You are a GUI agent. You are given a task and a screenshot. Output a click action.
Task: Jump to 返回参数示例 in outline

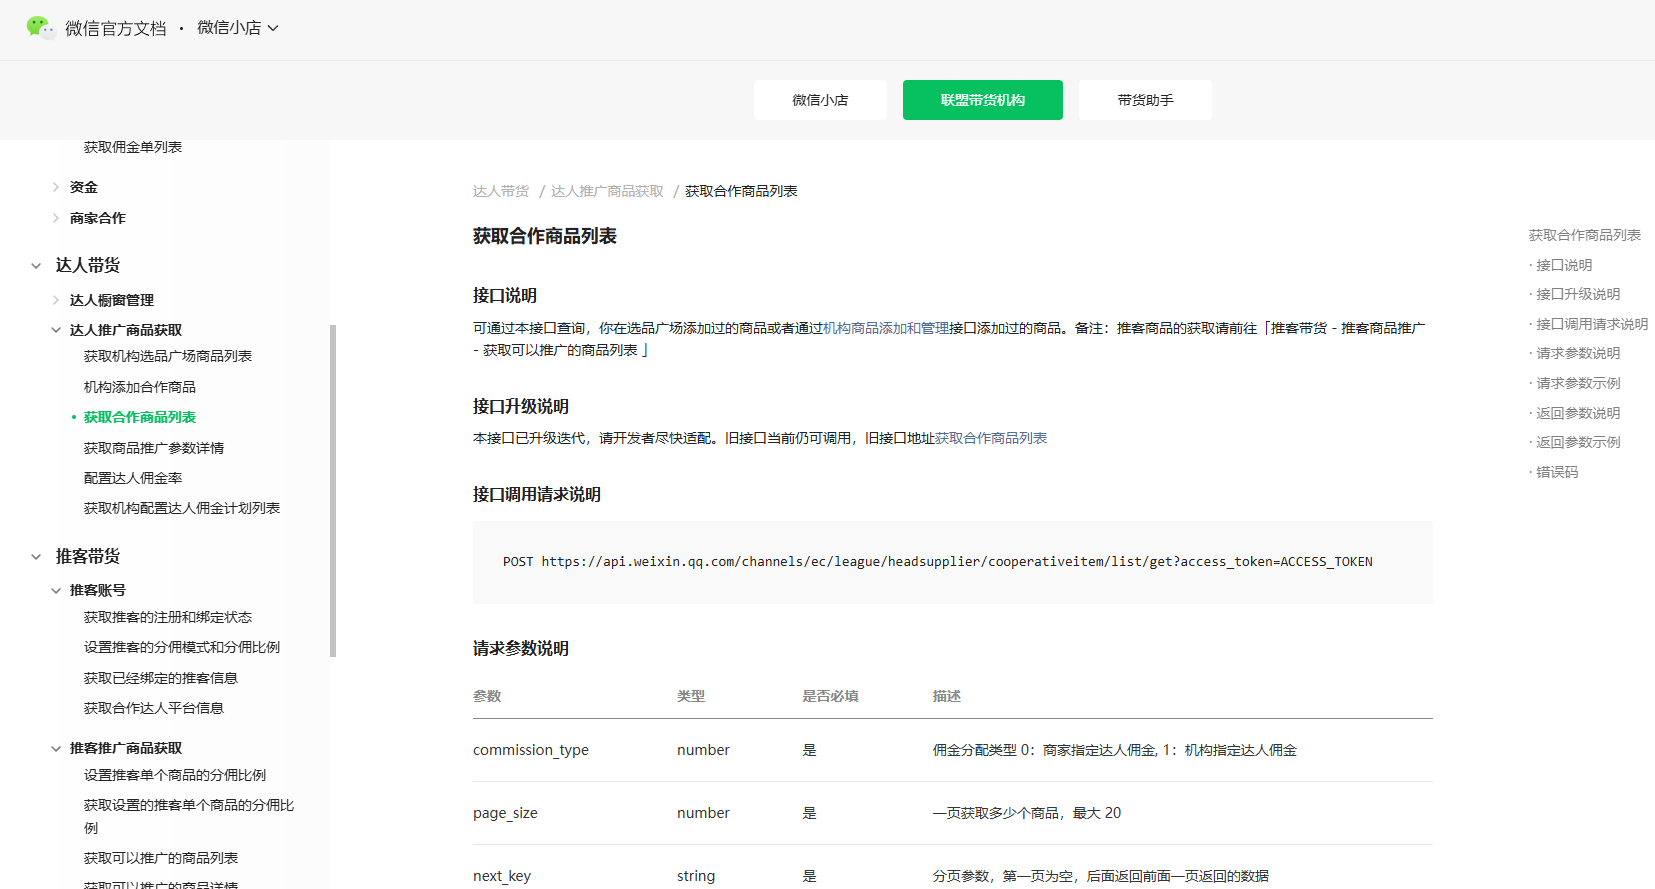tap(1578, 442)
